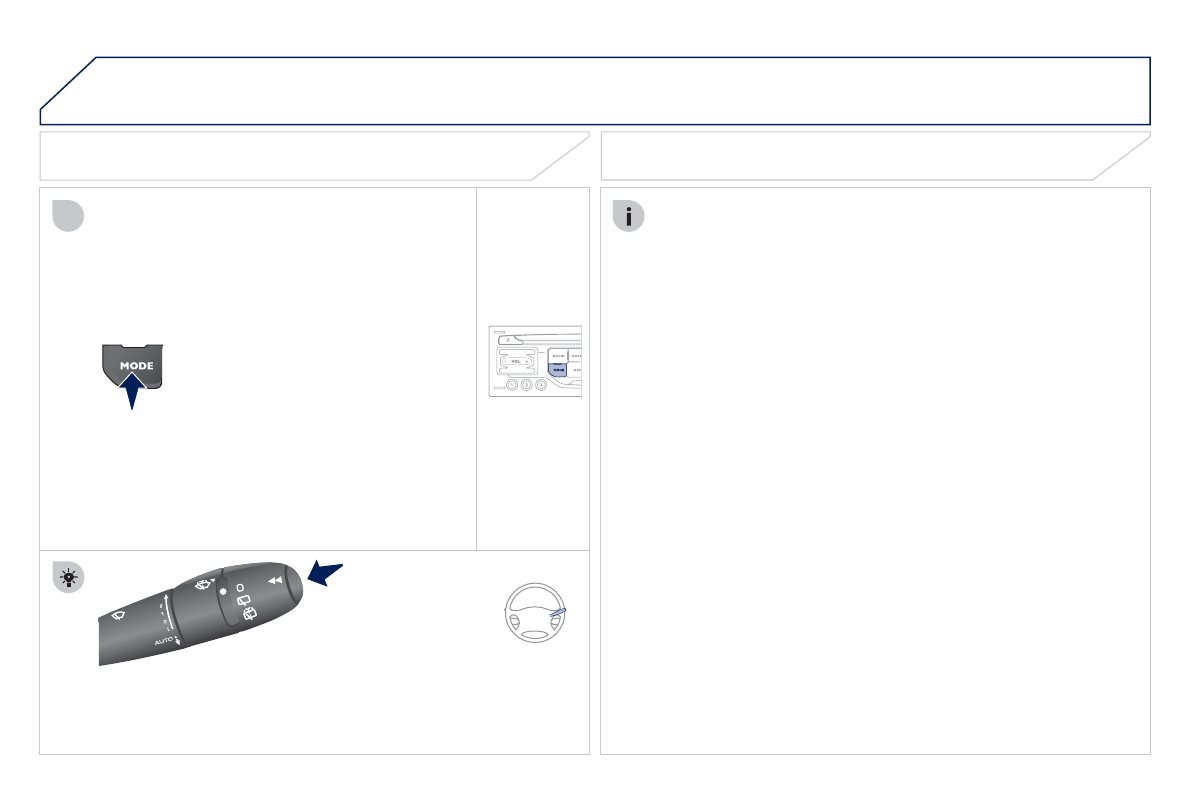This screenshot has height=794, width=1191.
Task: Click preset button 3 in radio diagram
Action: click(541, 385)
